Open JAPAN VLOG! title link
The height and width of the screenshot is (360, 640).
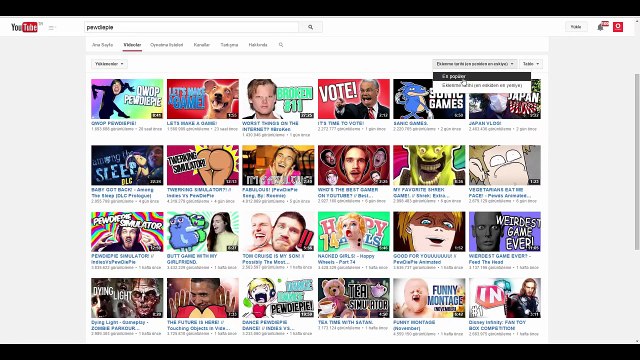coord(485,123)
